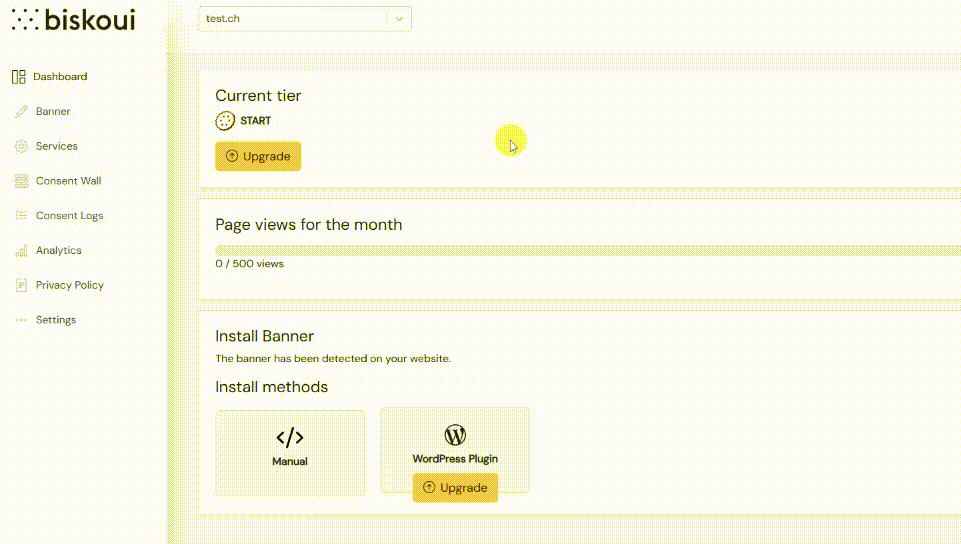
Task: Click the manual code brackets icon
Action: click(x=290, y=437)
